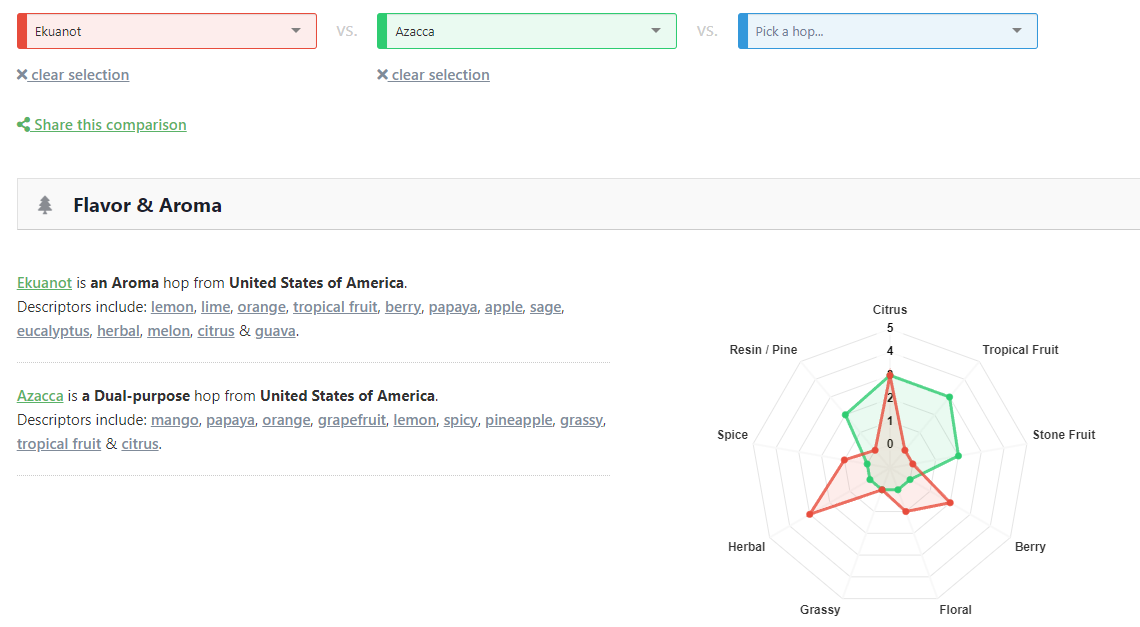Follow the pineapple descriptor link
This screenshot has width=1140, height=627.
[x=518, y=420]
